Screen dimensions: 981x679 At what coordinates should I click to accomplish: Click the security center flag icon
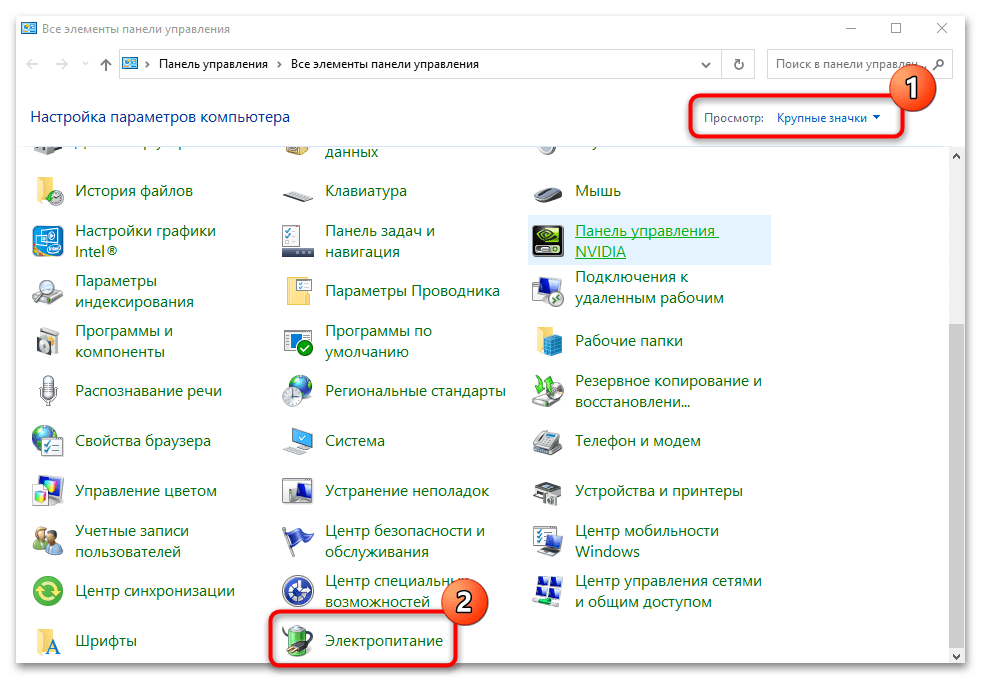click(298, 541)
